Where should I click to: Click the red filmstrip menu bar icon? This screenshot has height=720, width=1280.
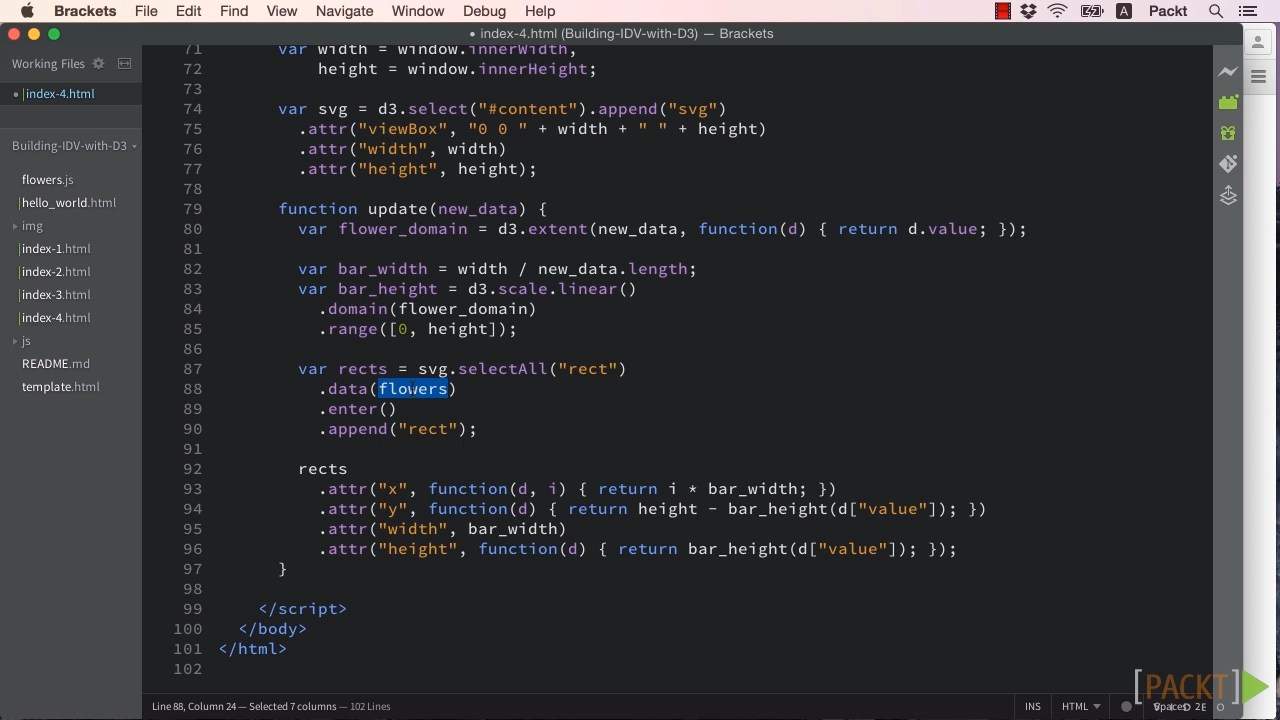[1002, 11]
